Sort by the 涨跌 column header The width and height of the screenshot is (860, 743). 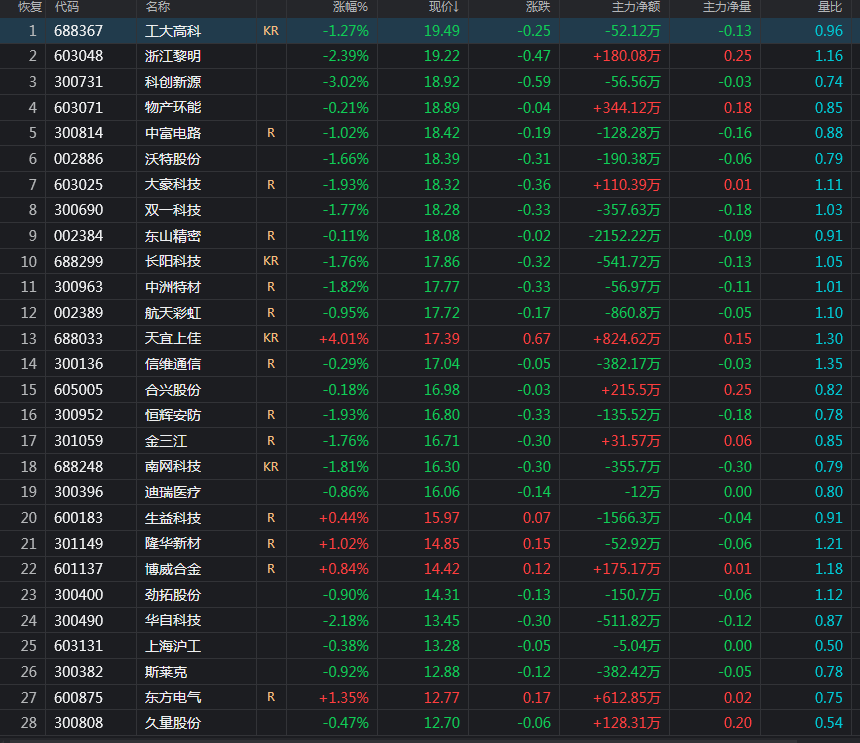click(538, 7)
